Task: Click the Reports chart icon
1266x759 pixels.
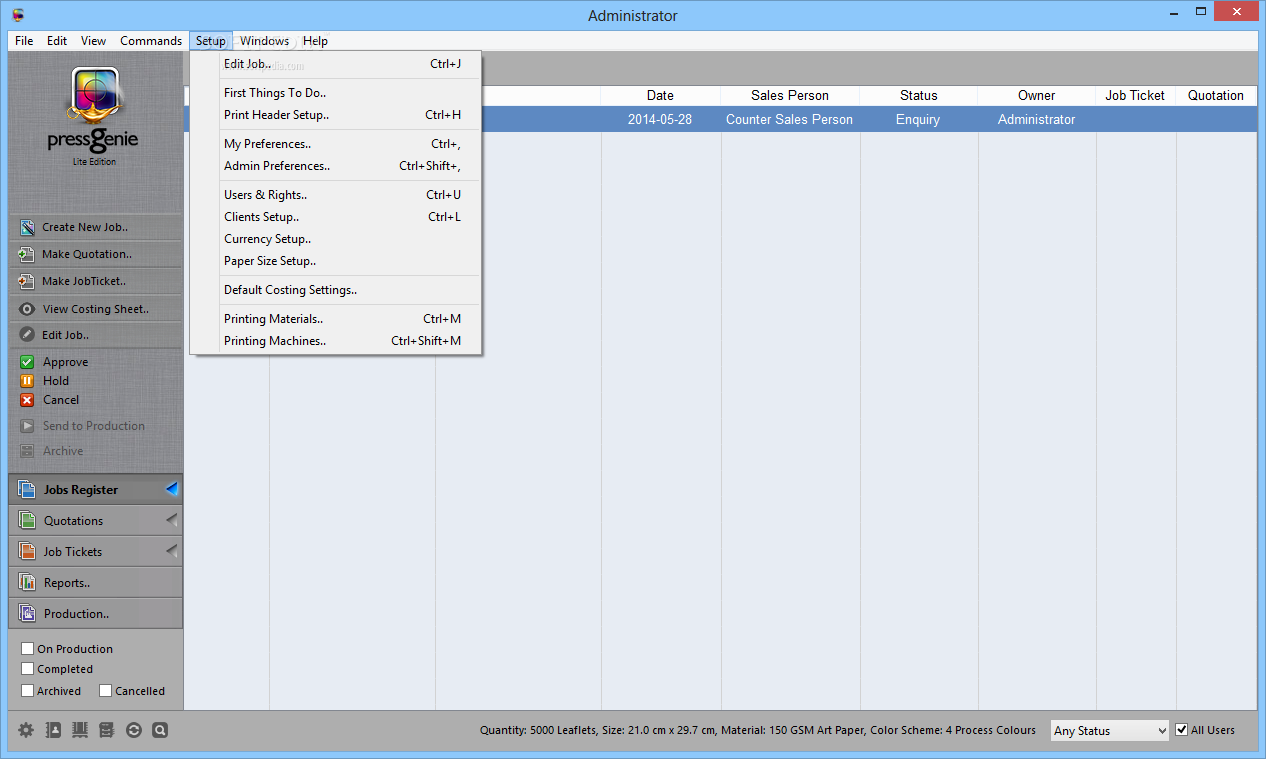Action: [27, 583]
